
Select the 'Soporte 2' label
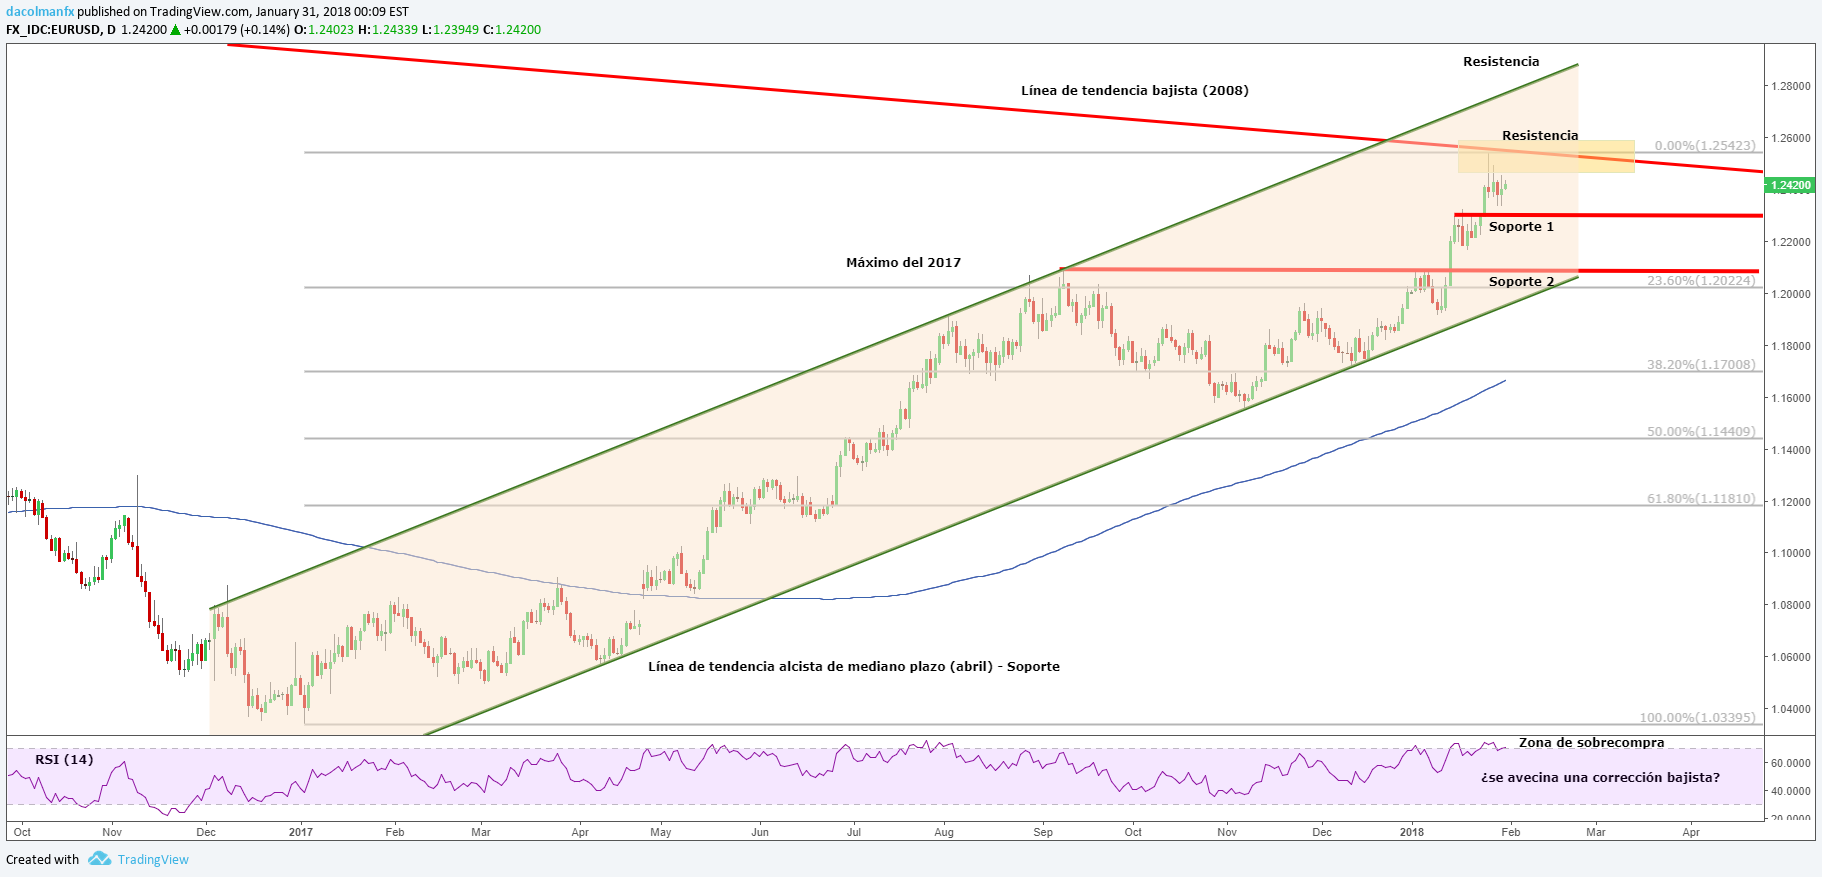point(1521,282)
